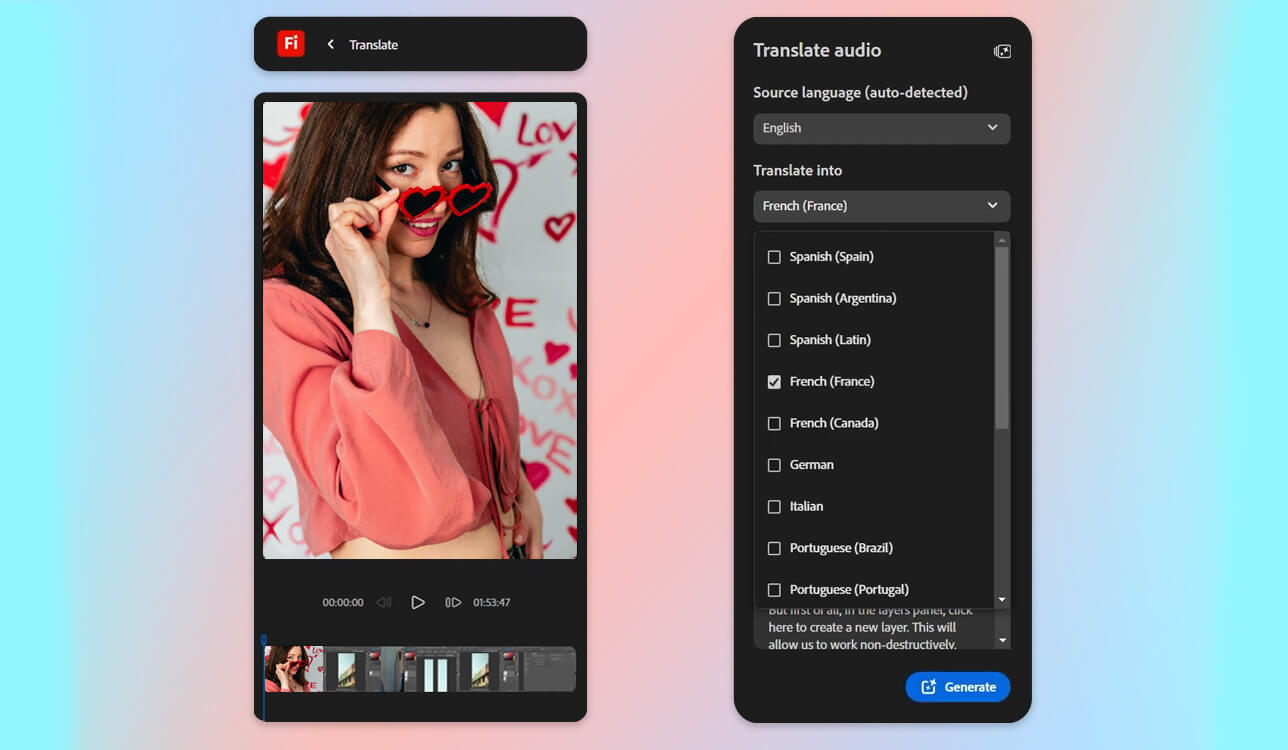This screenshot has height=750, width=1288.
Task: Check Italian in the list
Action: (774, 506)
